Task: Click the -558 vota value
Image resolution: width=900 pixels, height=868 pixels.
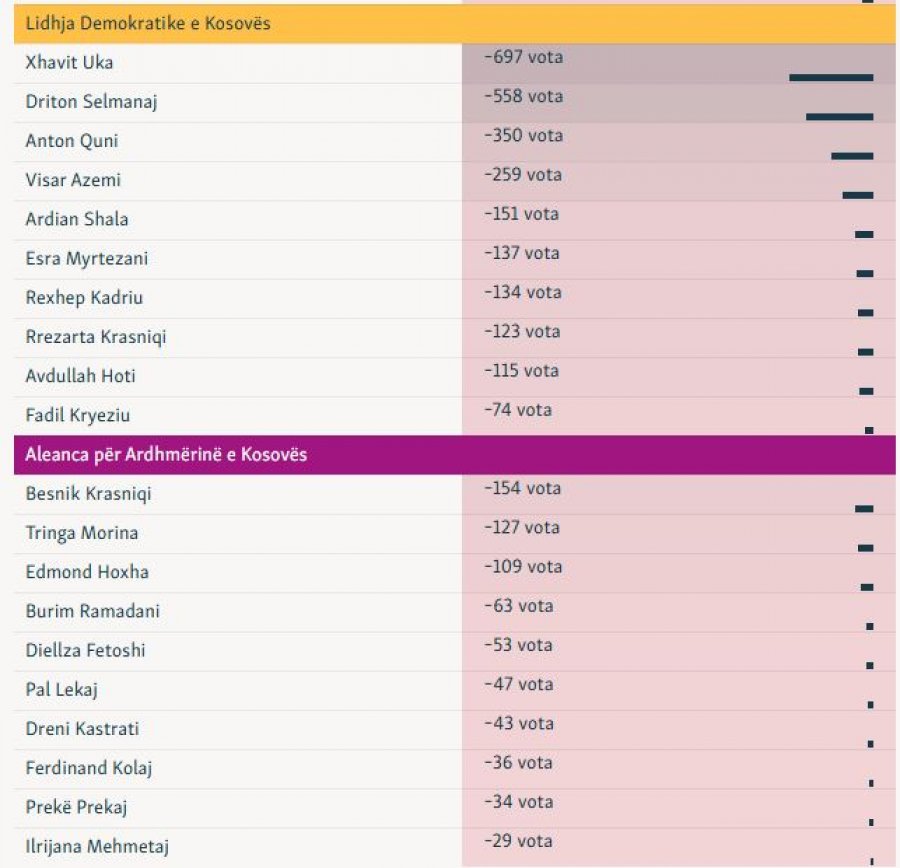Action: pos(523,97)
